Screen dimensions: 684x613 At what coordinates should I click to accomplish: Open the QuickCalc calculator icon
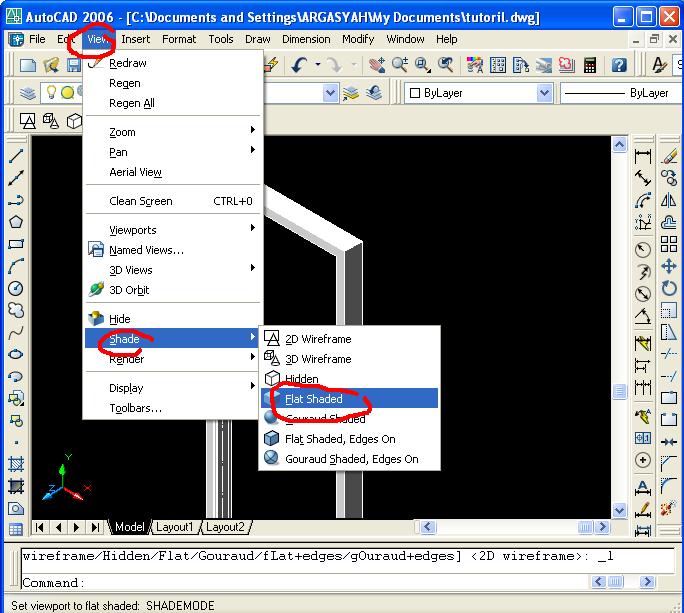click(590, 65)
